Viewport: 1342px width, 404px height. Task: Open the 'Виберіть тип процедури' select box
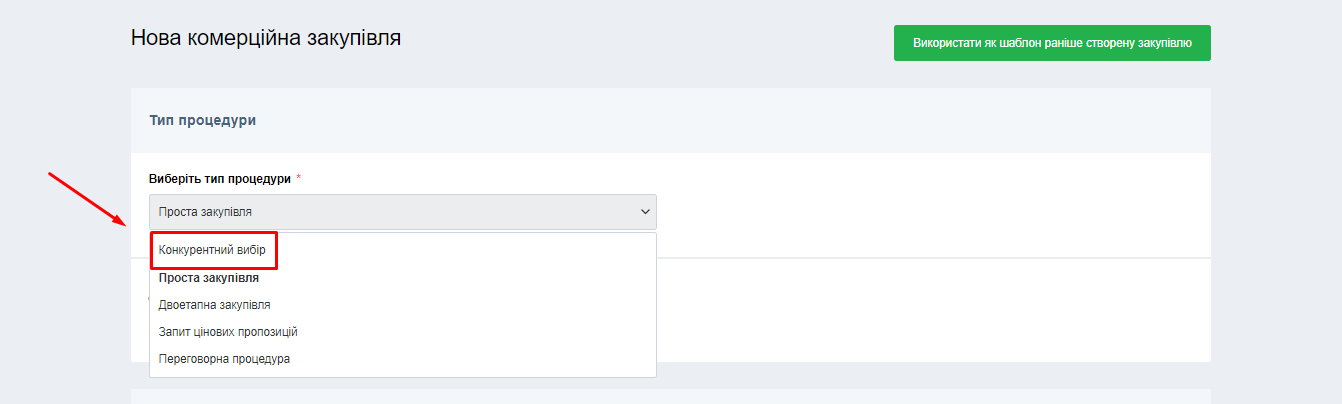pyautogui.click(x=402, y=212)
